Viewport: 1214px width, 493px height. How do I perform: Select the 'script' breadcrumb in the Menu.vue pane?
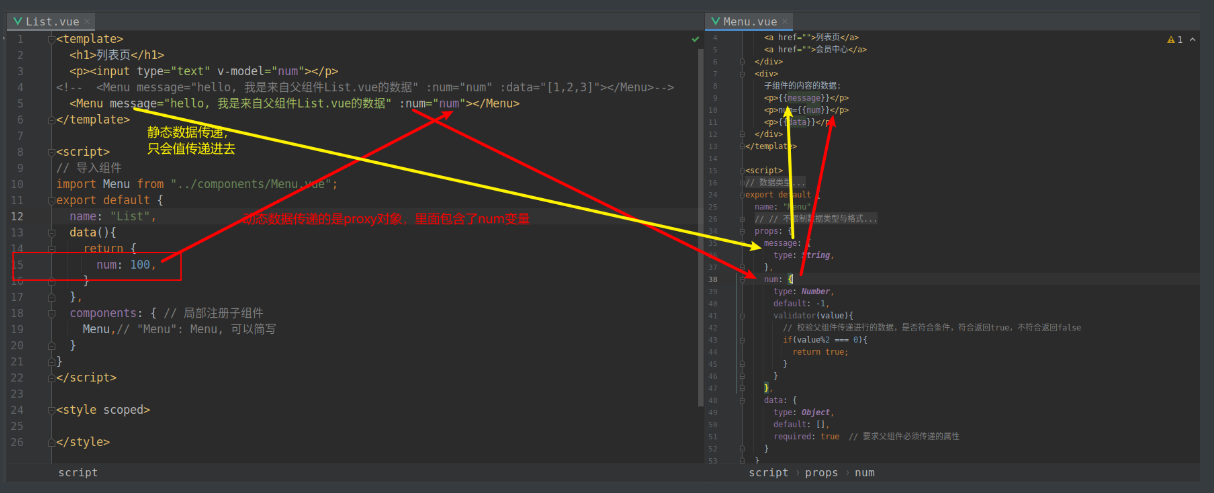pyautogui.click(x=768, y=472)
